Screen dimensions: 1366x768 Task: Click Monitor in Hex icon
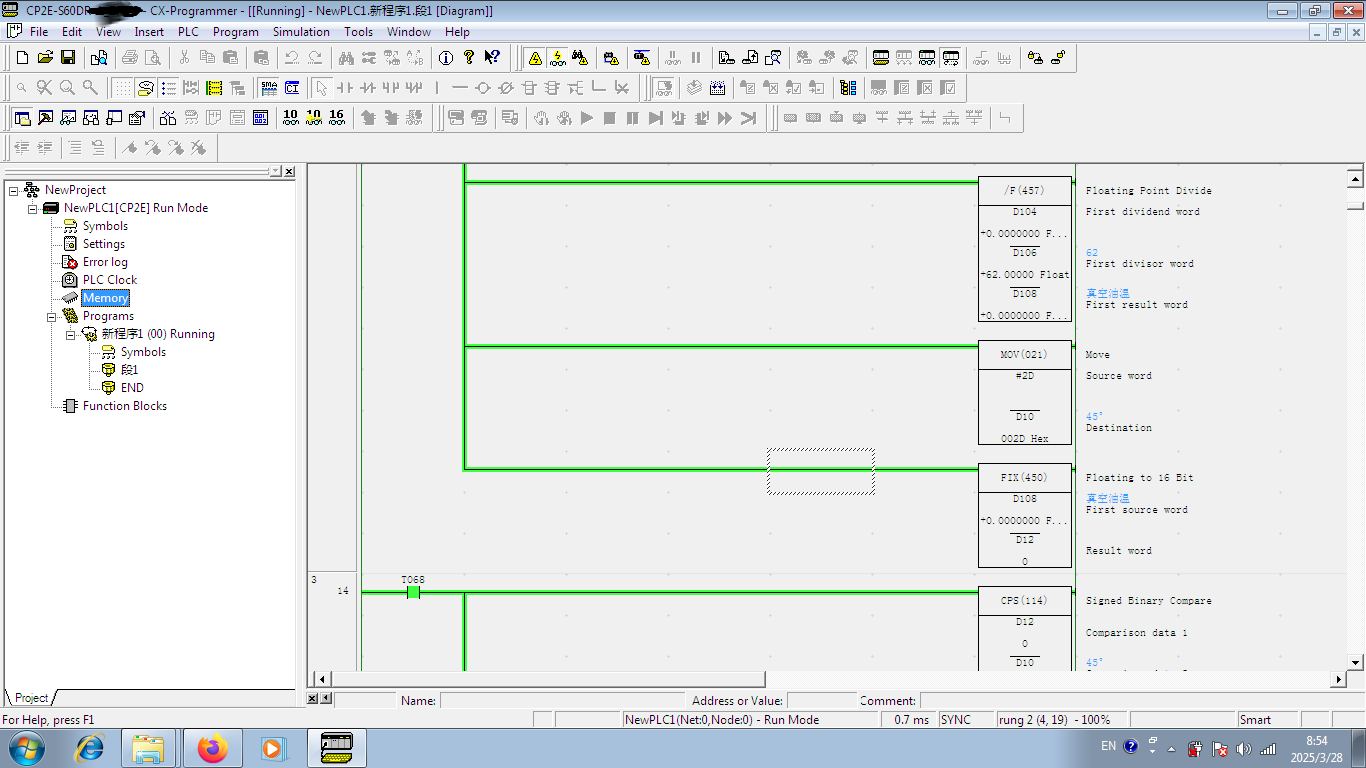337,118
